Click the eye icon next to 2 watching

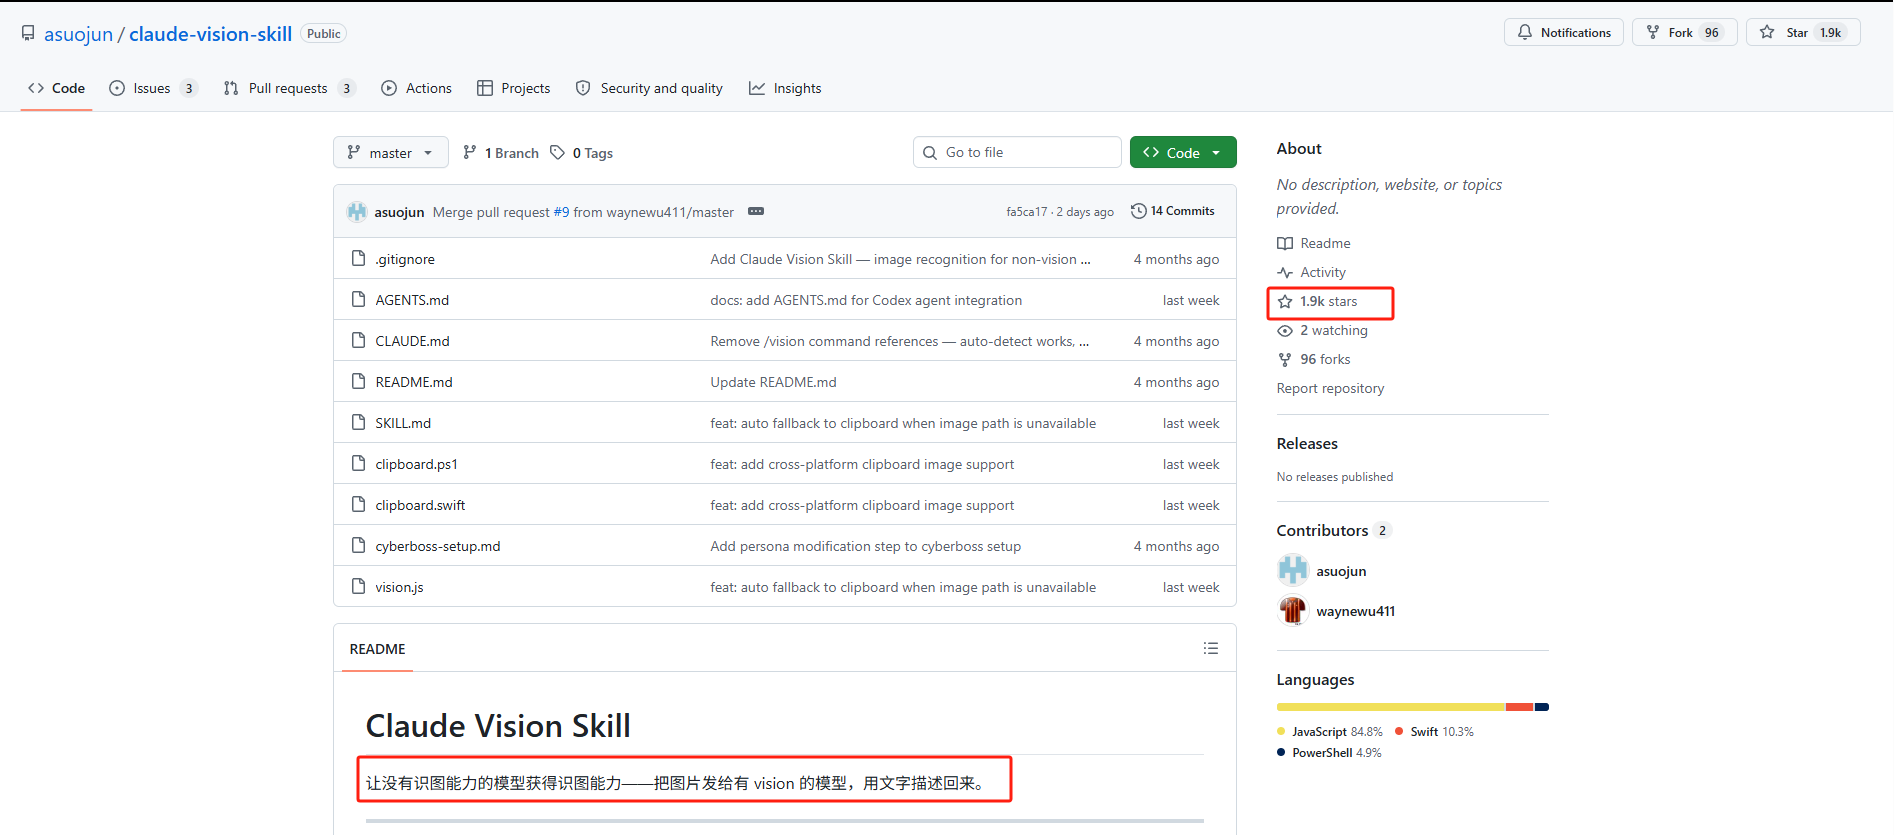1285,330
